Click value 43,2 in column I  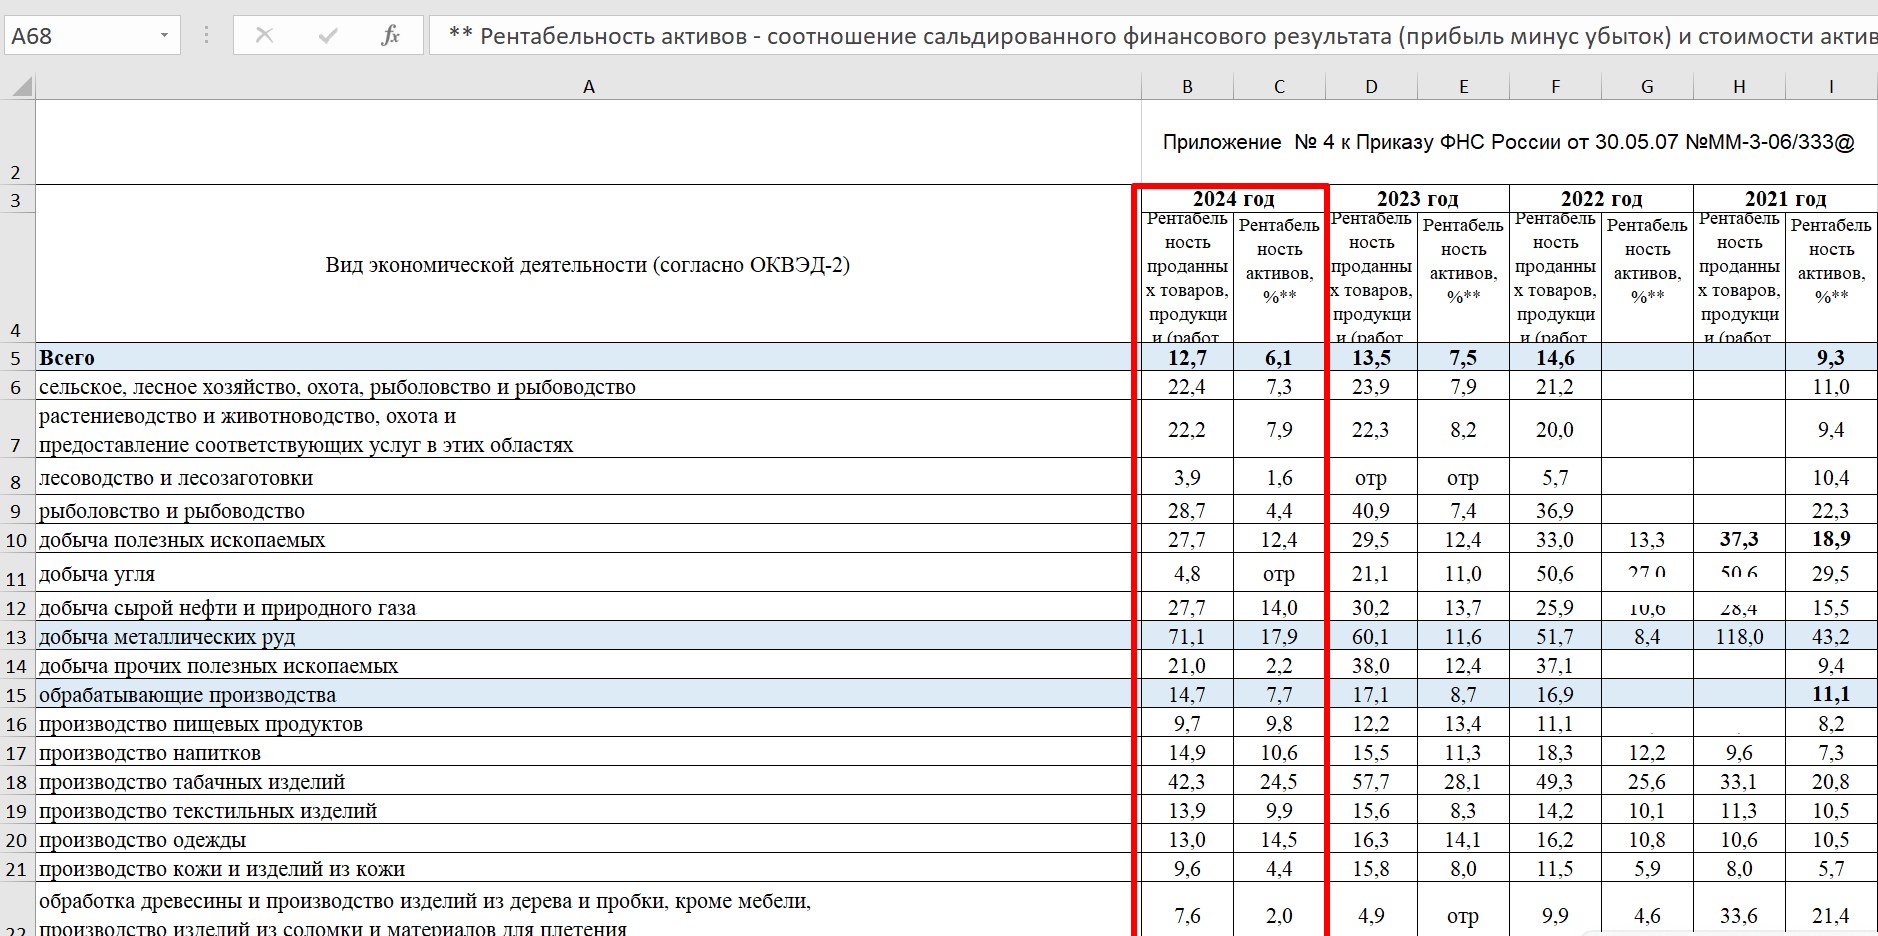click(x=1831, y=637)
